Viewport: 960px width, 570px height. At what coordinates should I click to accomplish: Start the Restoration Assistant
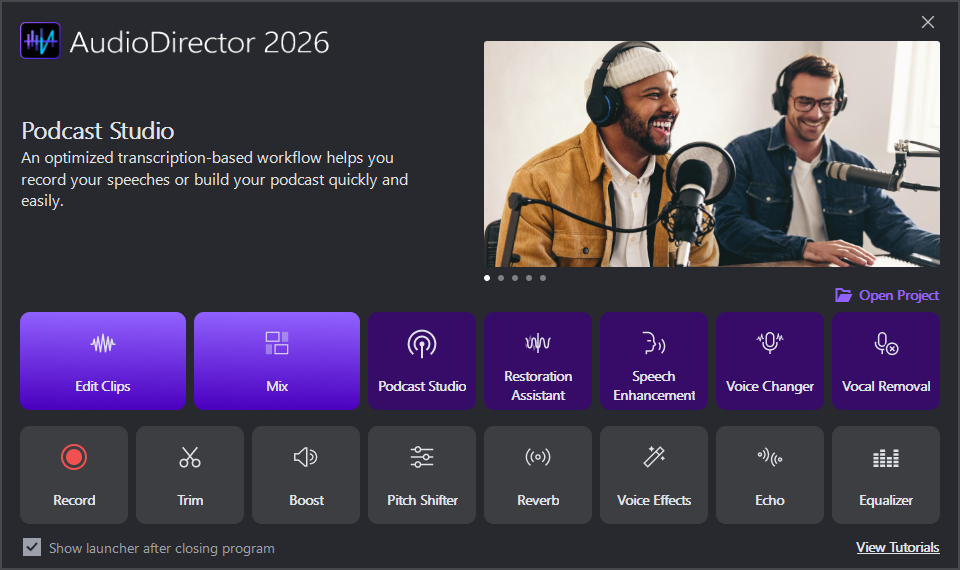[x=538, y=361]
